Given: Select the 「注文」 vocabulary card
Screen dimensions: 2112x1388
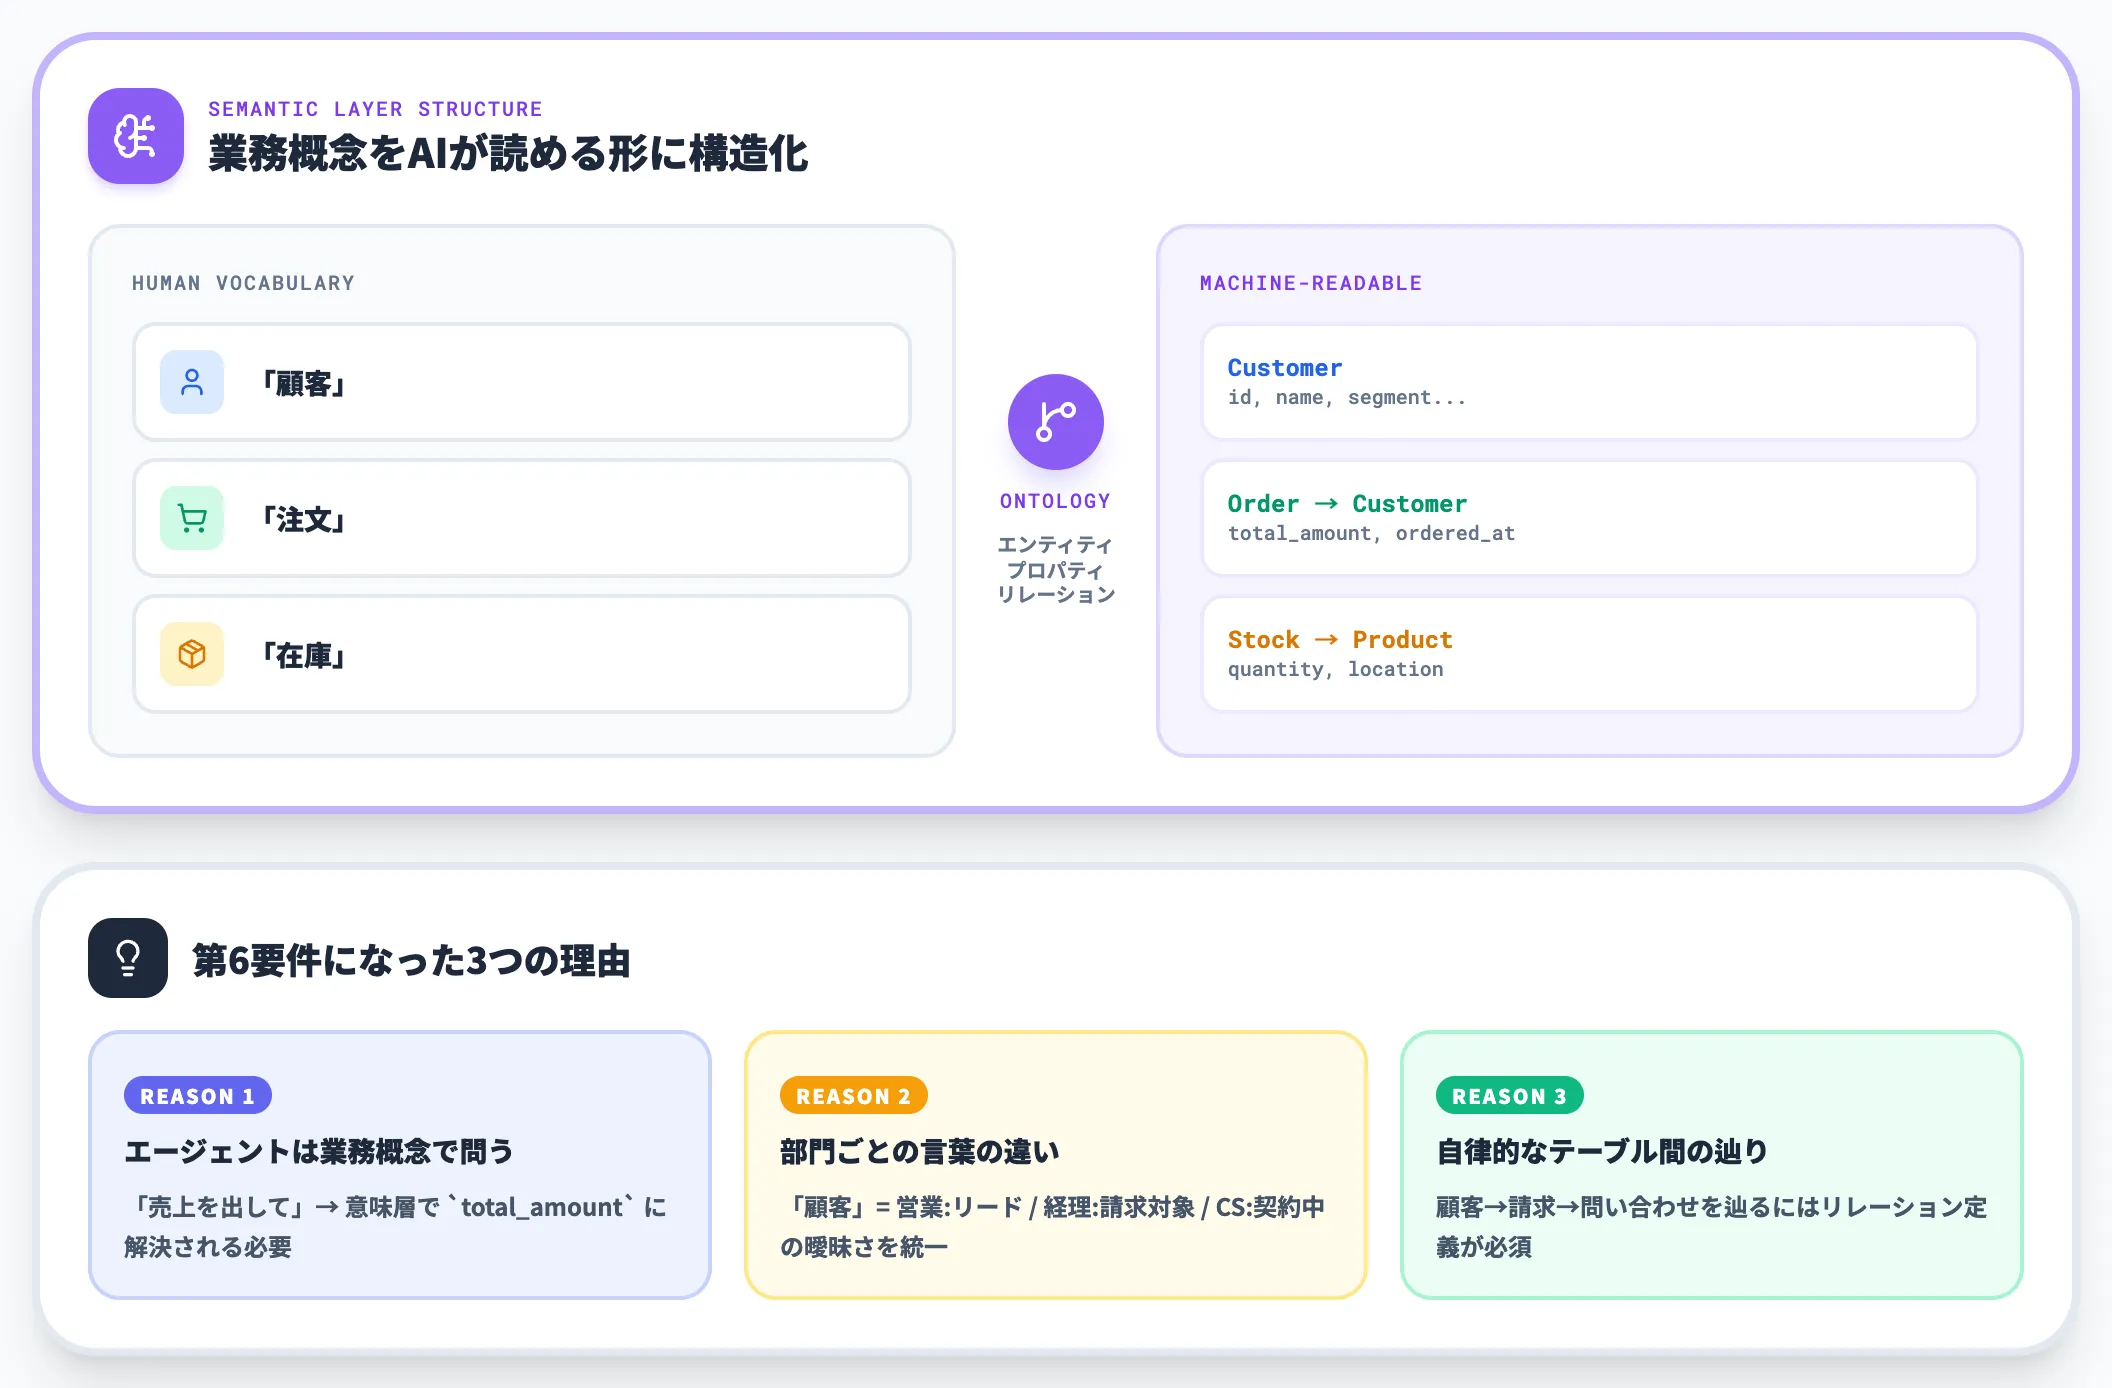Looking at the screenshot, I should (522, 518).
